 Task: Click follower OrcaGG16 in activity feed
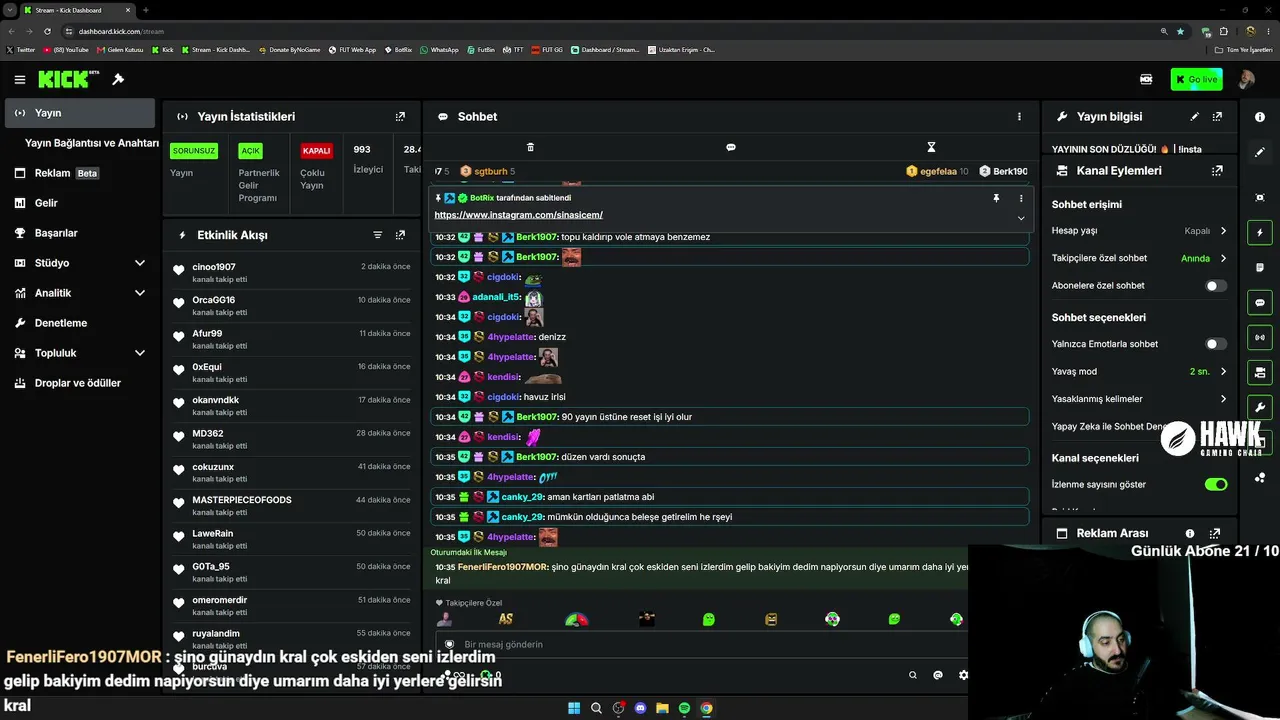214,300
